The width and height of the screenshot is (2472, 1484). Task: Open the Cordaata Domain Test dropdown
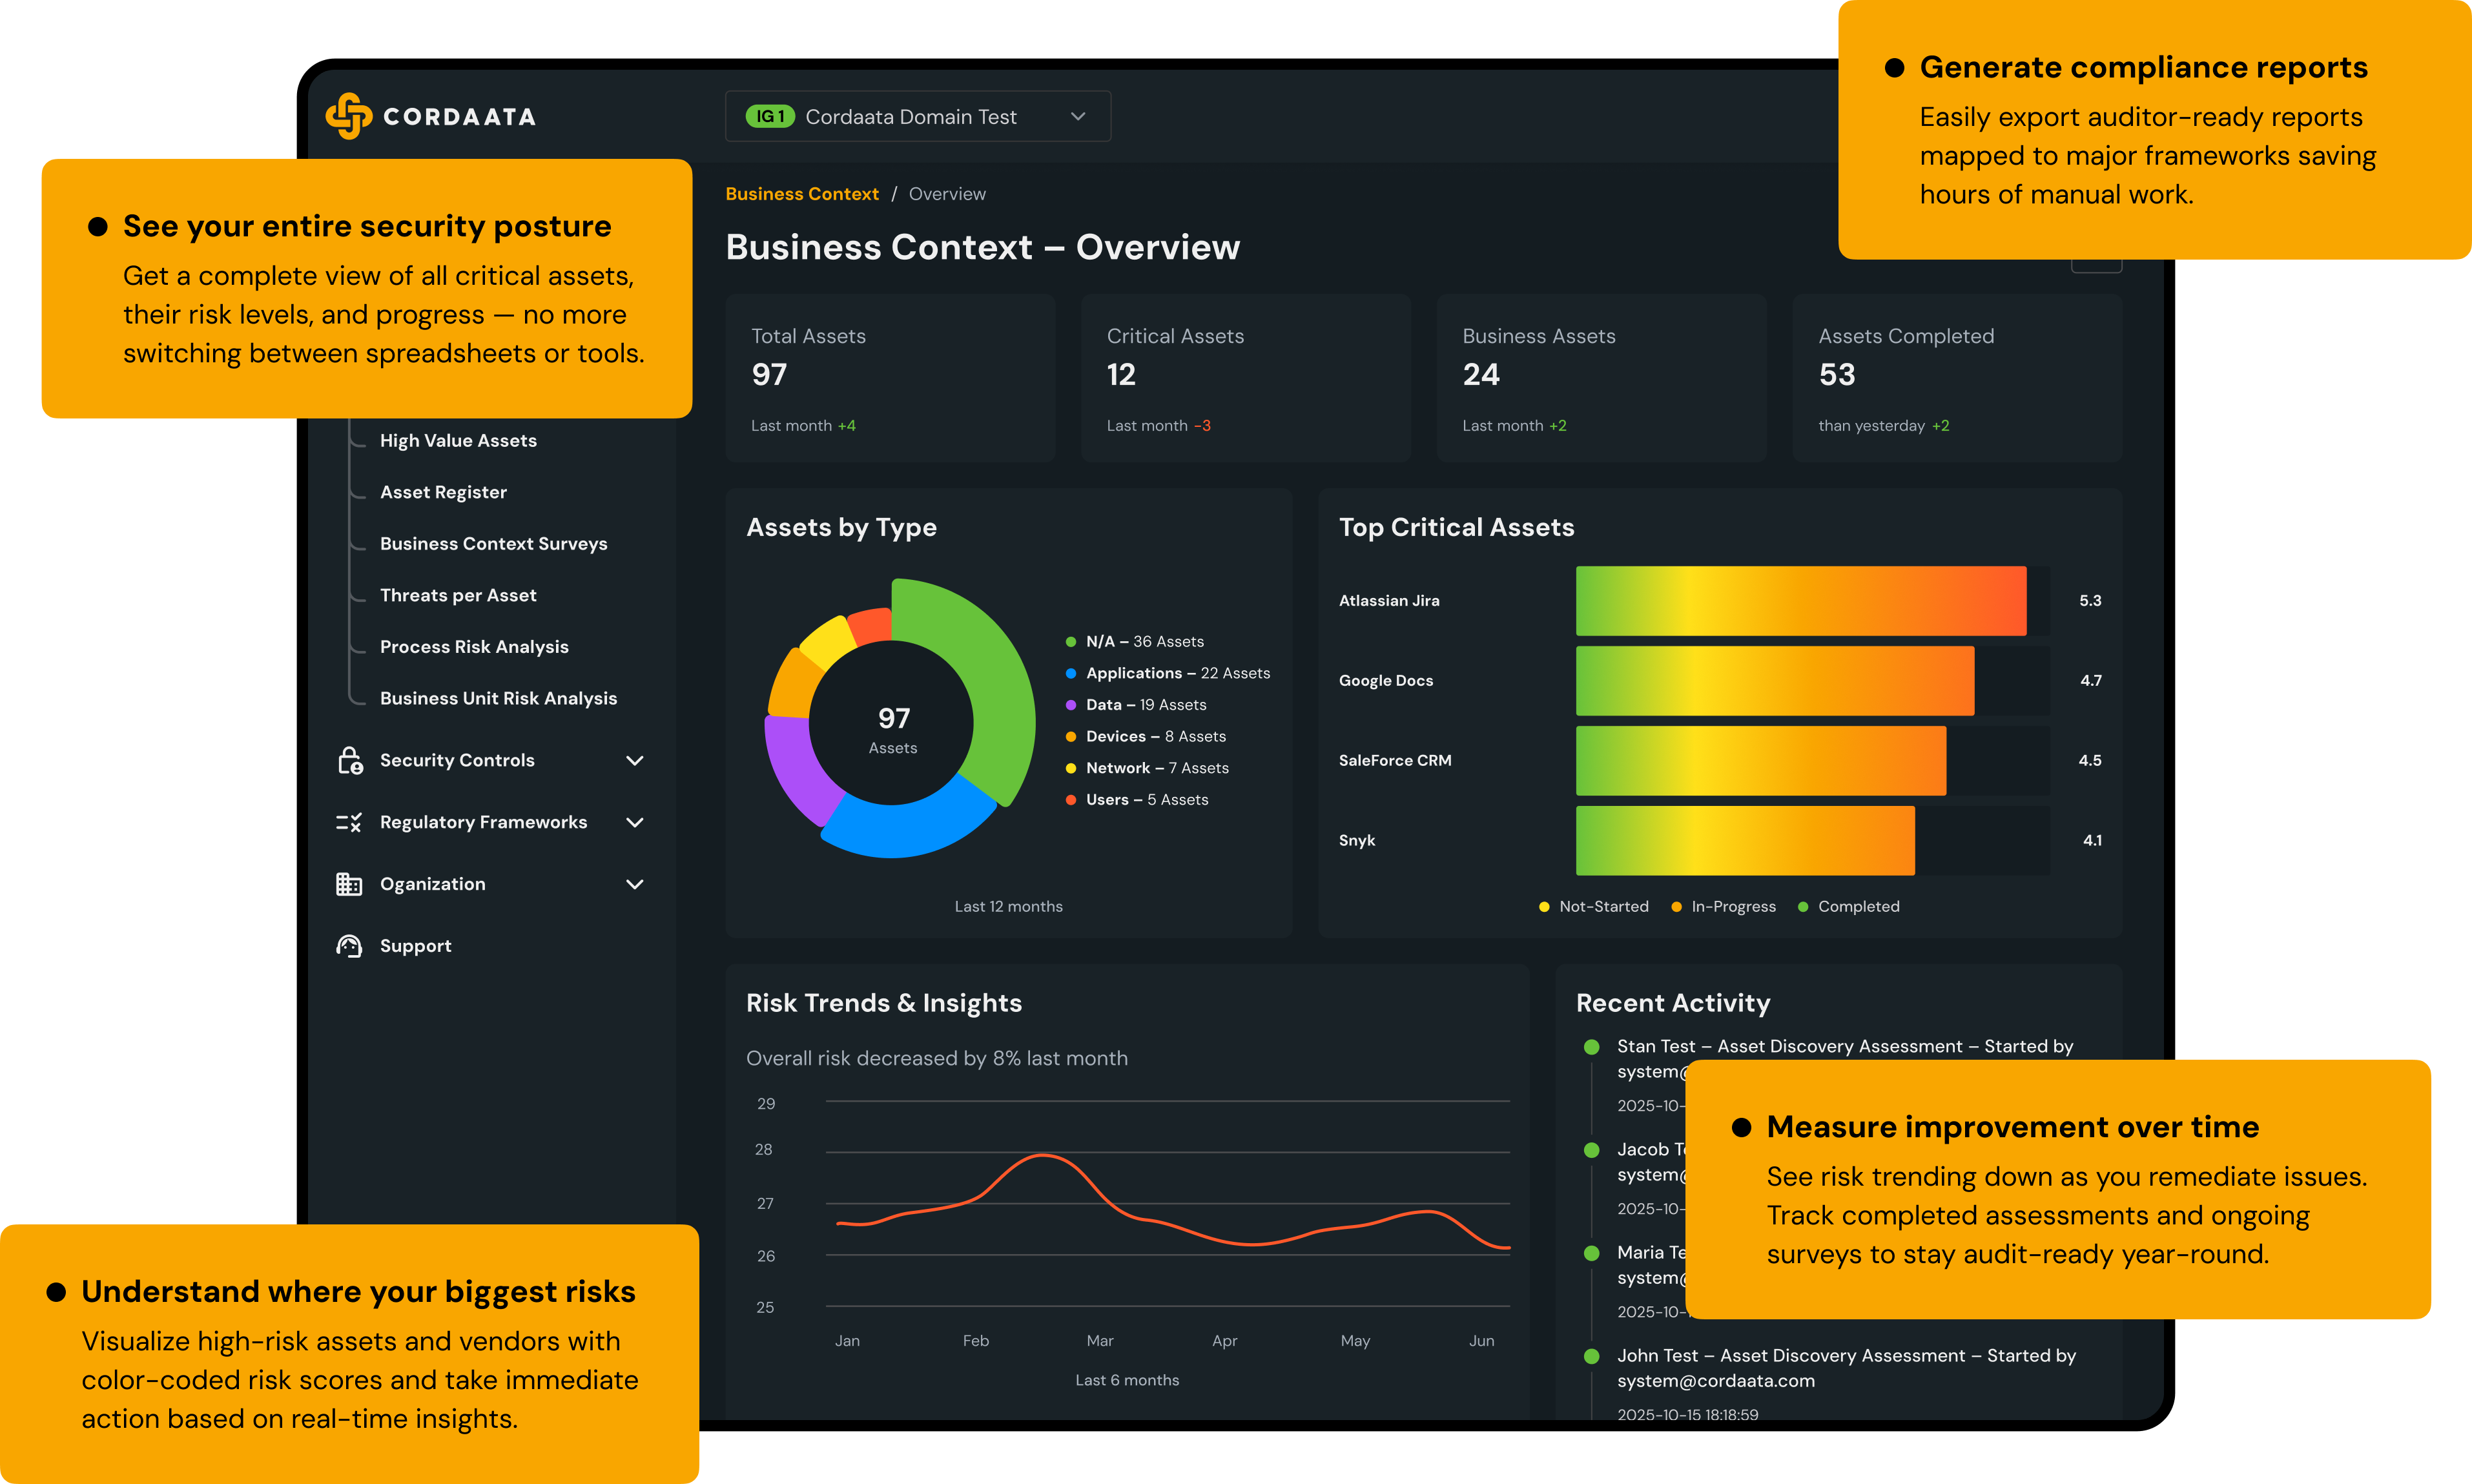click(x=918, y=117)
